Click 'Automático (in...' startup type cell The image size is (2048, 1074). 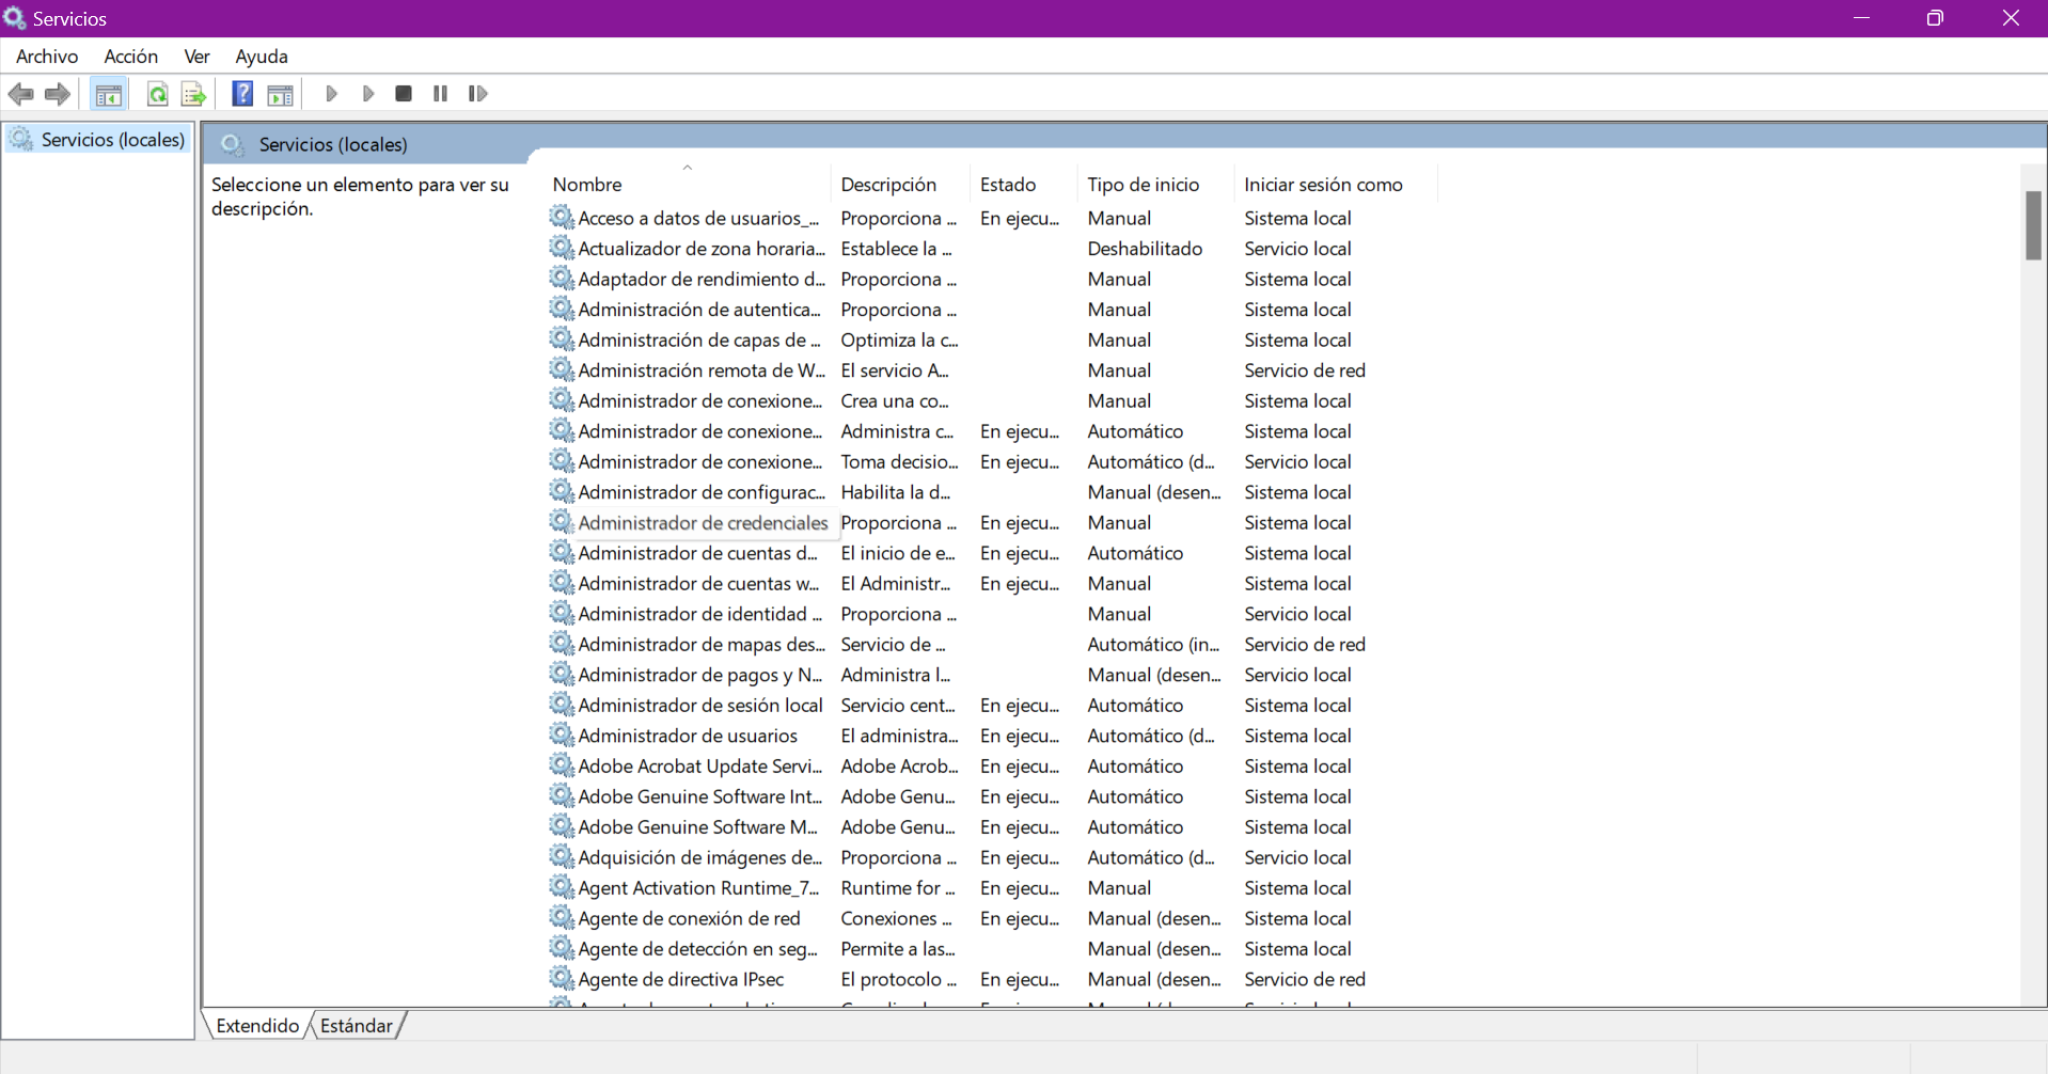coord(1153,644)
